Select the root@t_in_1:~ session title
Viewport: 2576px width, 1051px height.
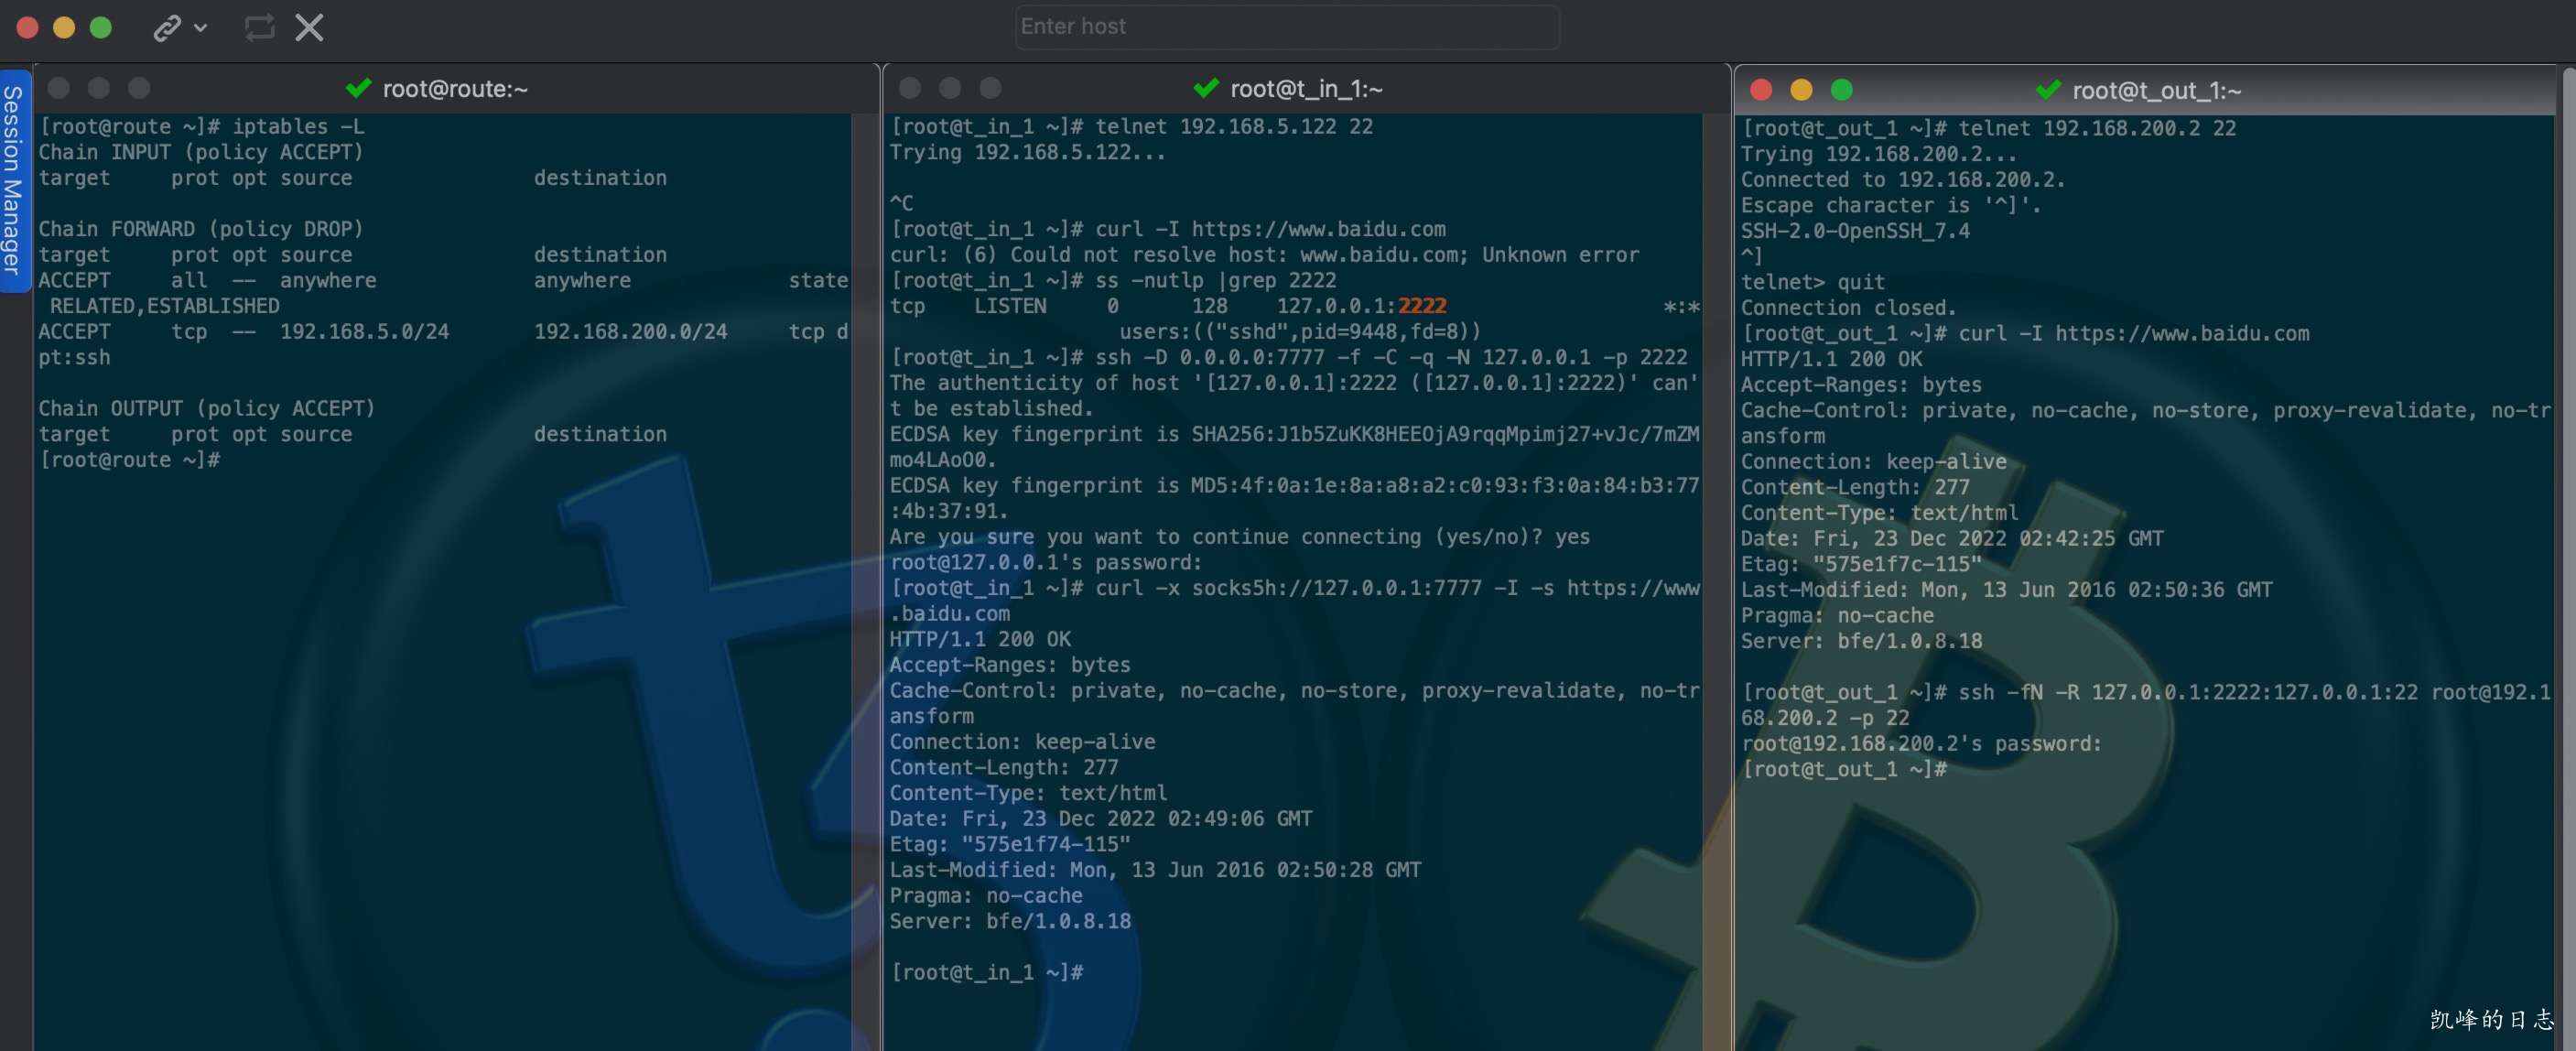click(1306, 89)
